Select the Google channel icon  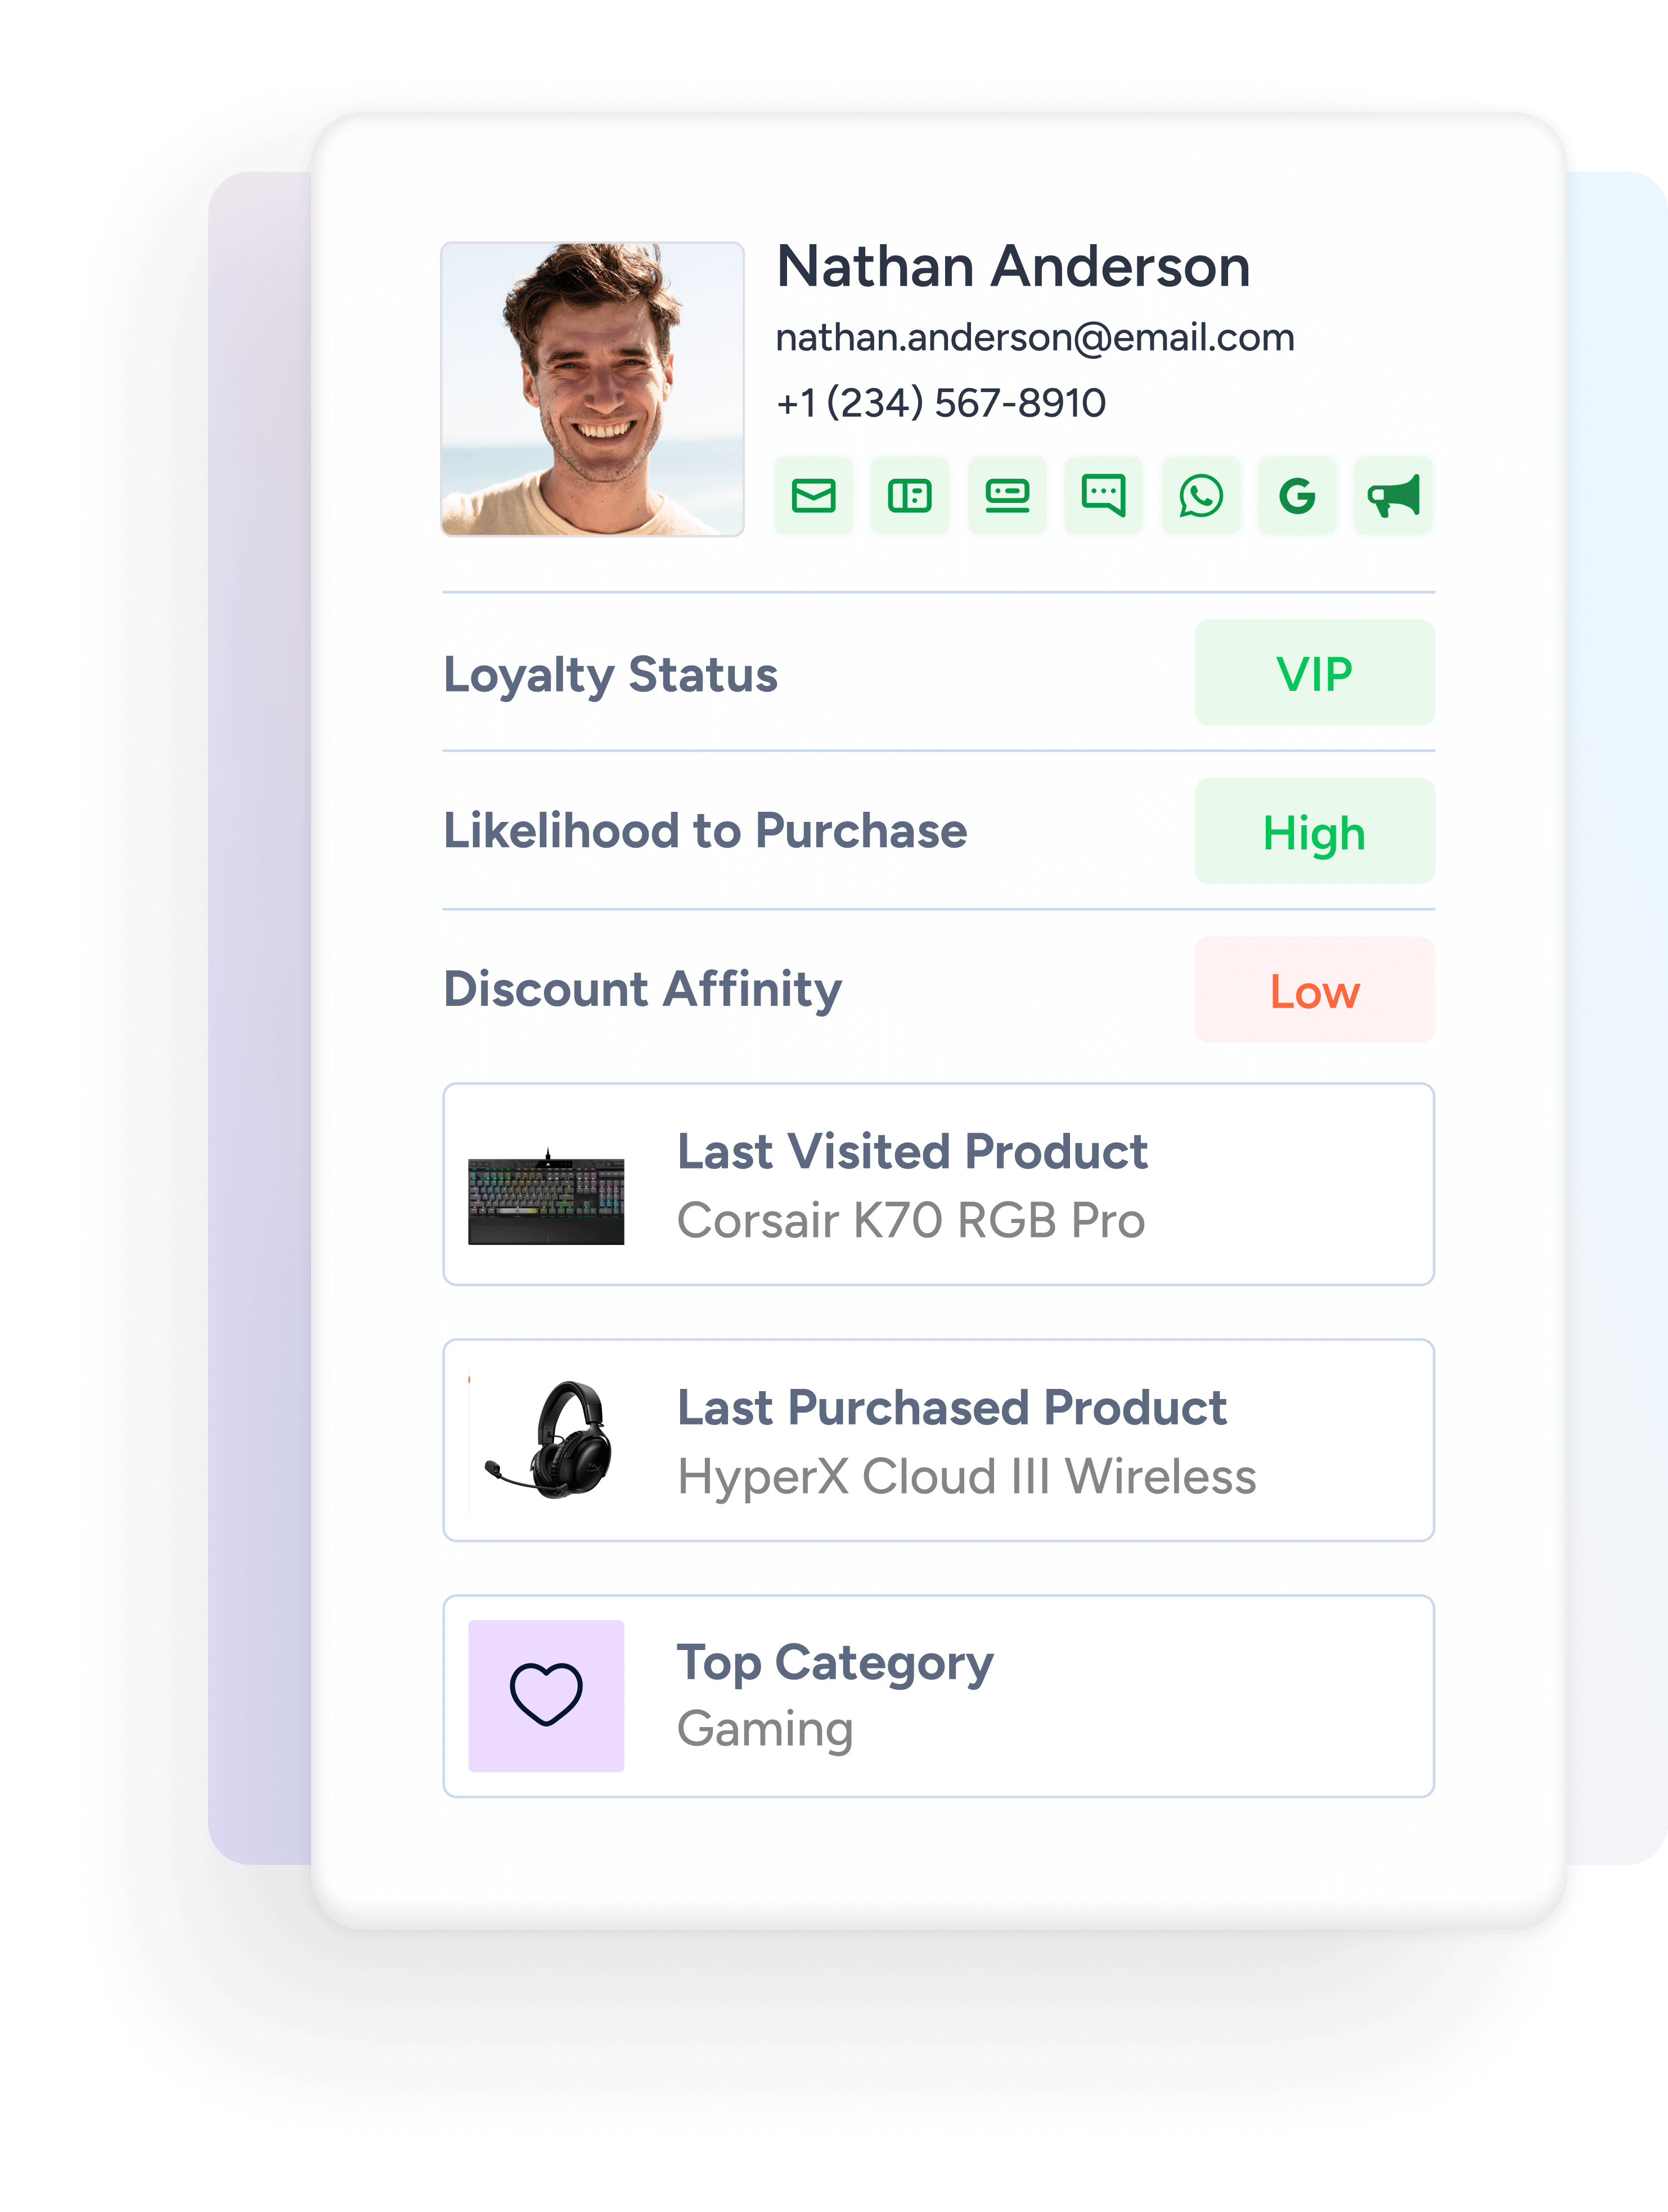pyautogui.click(x=1297, y=496)
